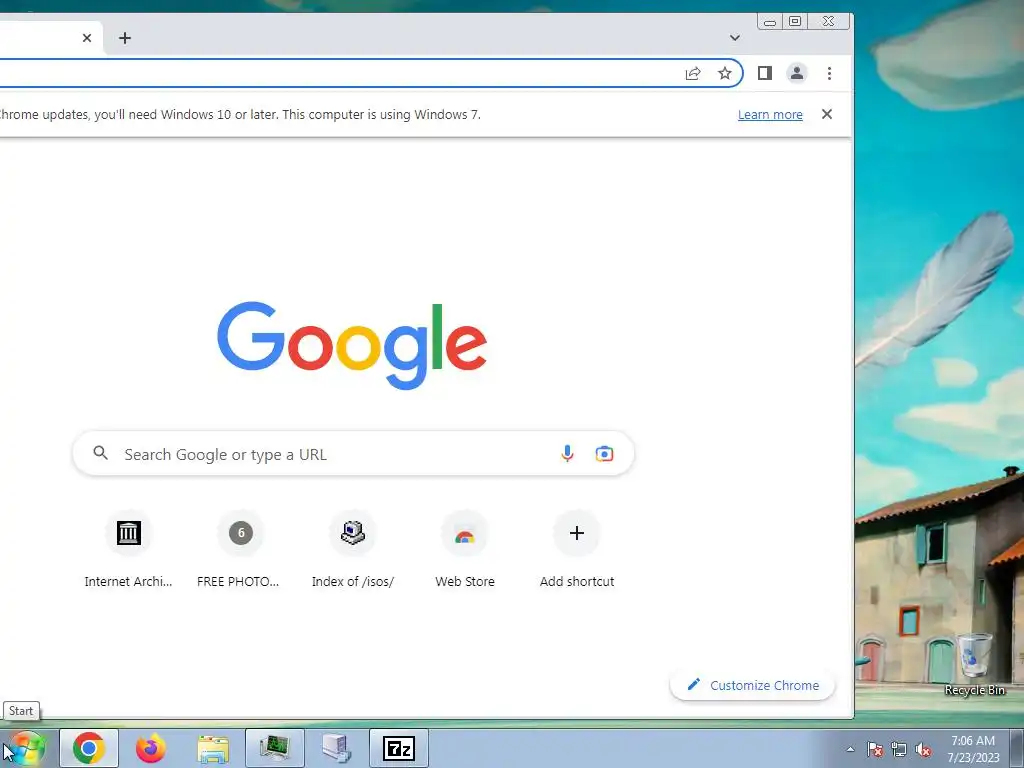The image size is (1024, 768).
Task: Dismiss the Windows 7 update infobar
Action: (827, 114)
